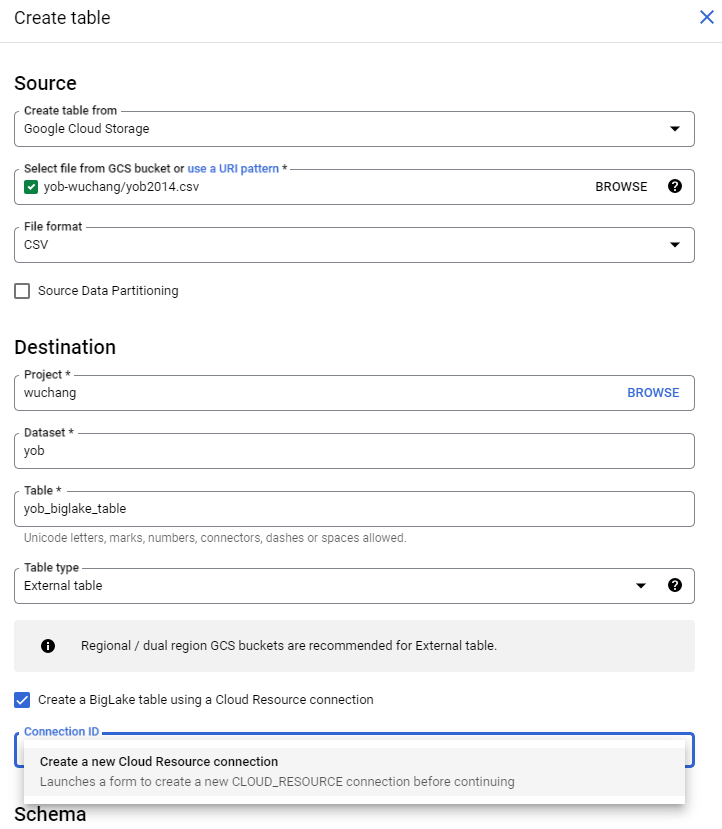Click help icon beside GCS file BROWSE
The height and width of the screenshot is (829, 722).
coord(675,186)
